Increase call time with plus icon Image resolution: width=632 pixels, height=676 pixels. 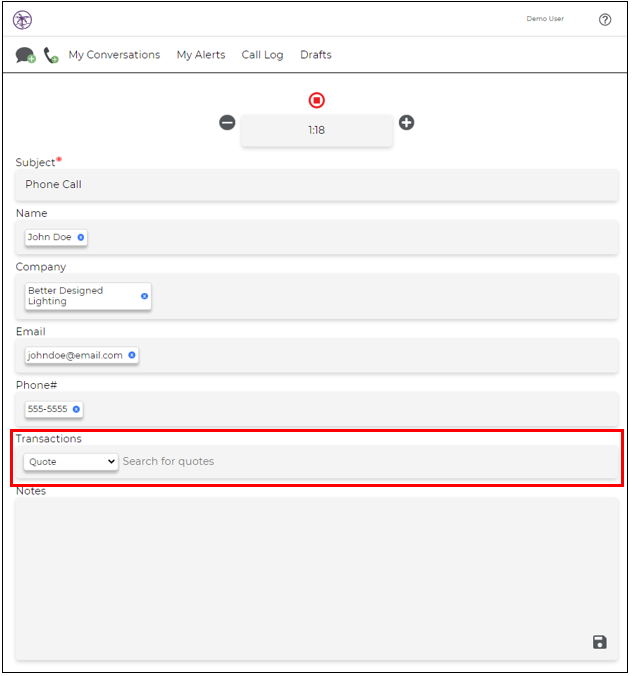point(407,123)
